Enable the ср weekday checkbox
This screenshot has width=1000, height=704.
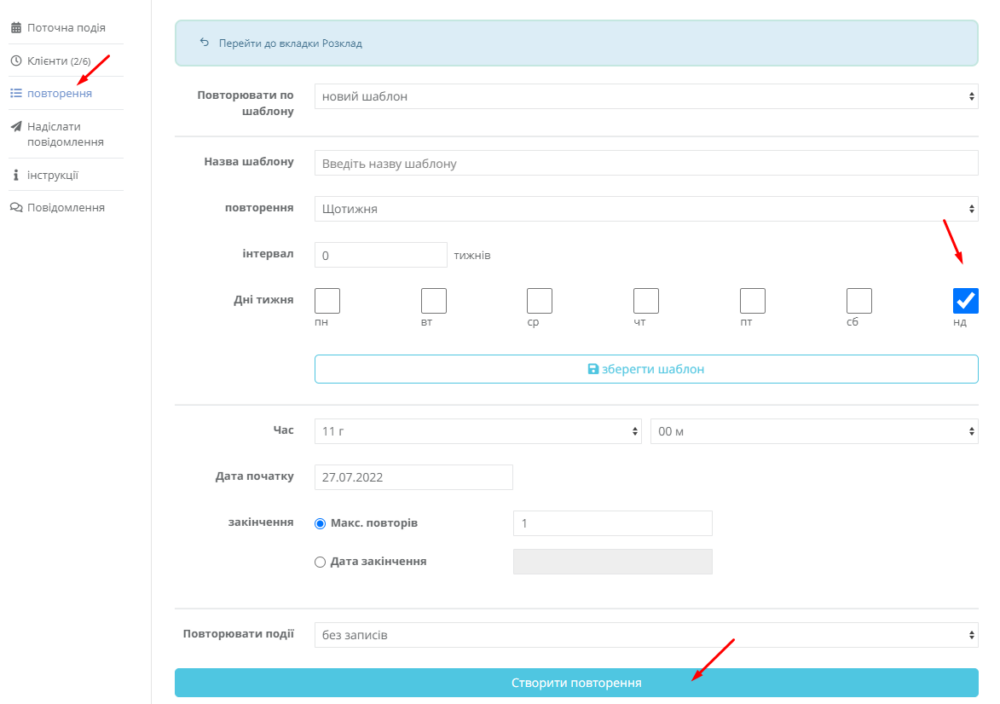540,300
